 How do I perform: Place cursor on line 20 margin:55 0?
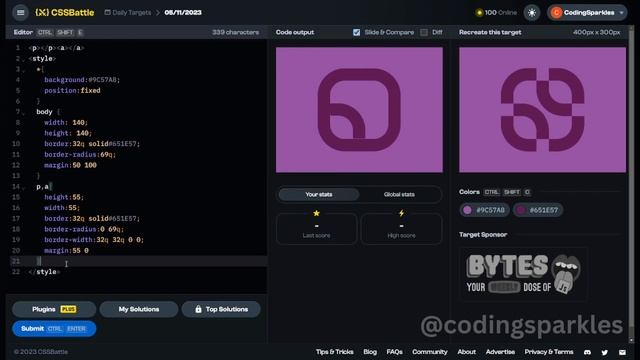point(66,251)
